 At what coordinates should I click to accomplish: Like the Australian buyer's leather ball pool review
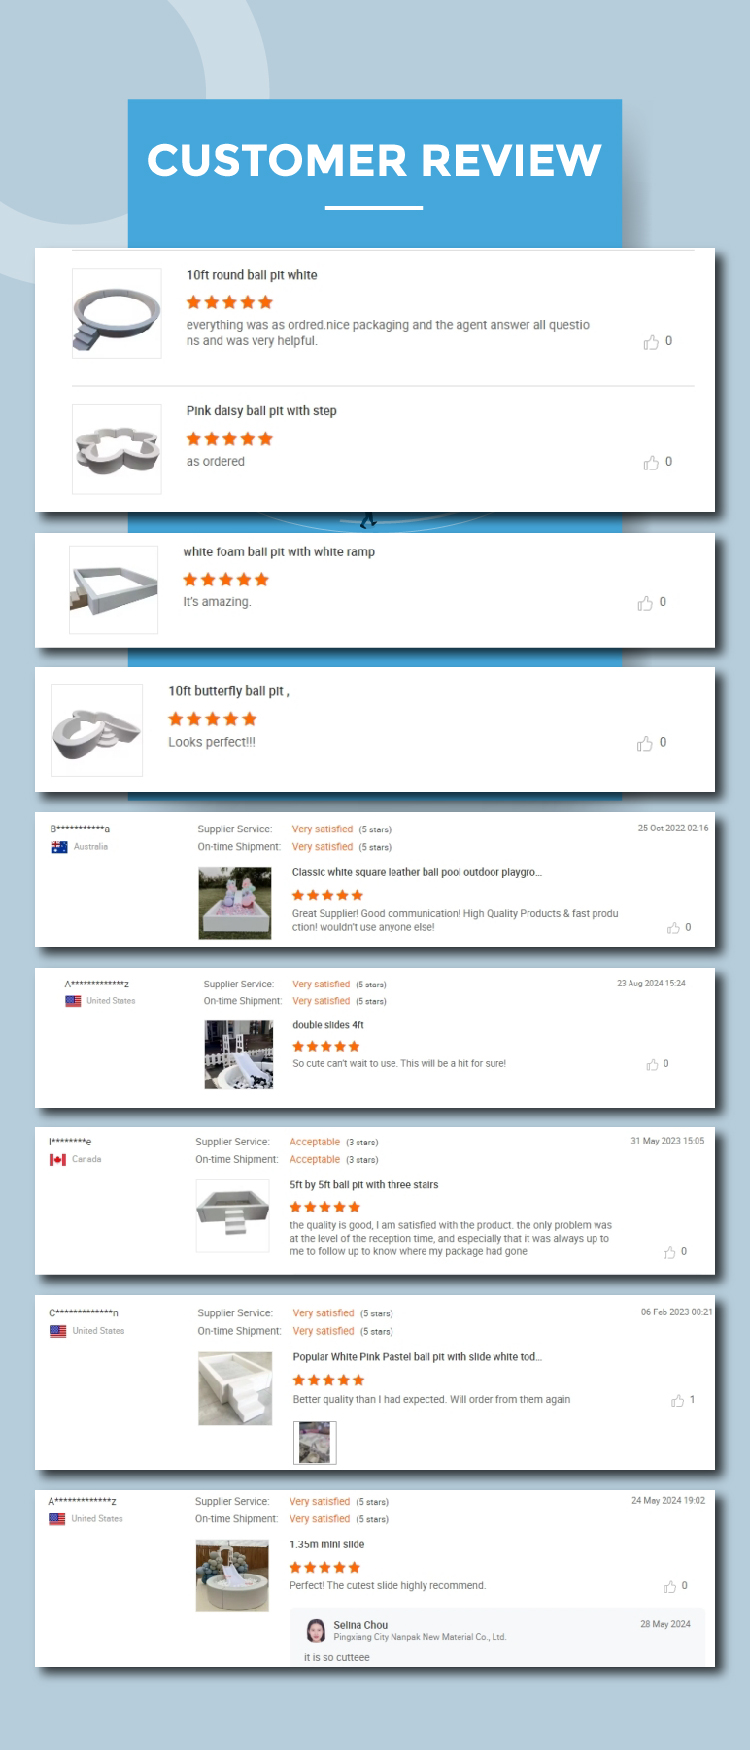tap(673, 928)
